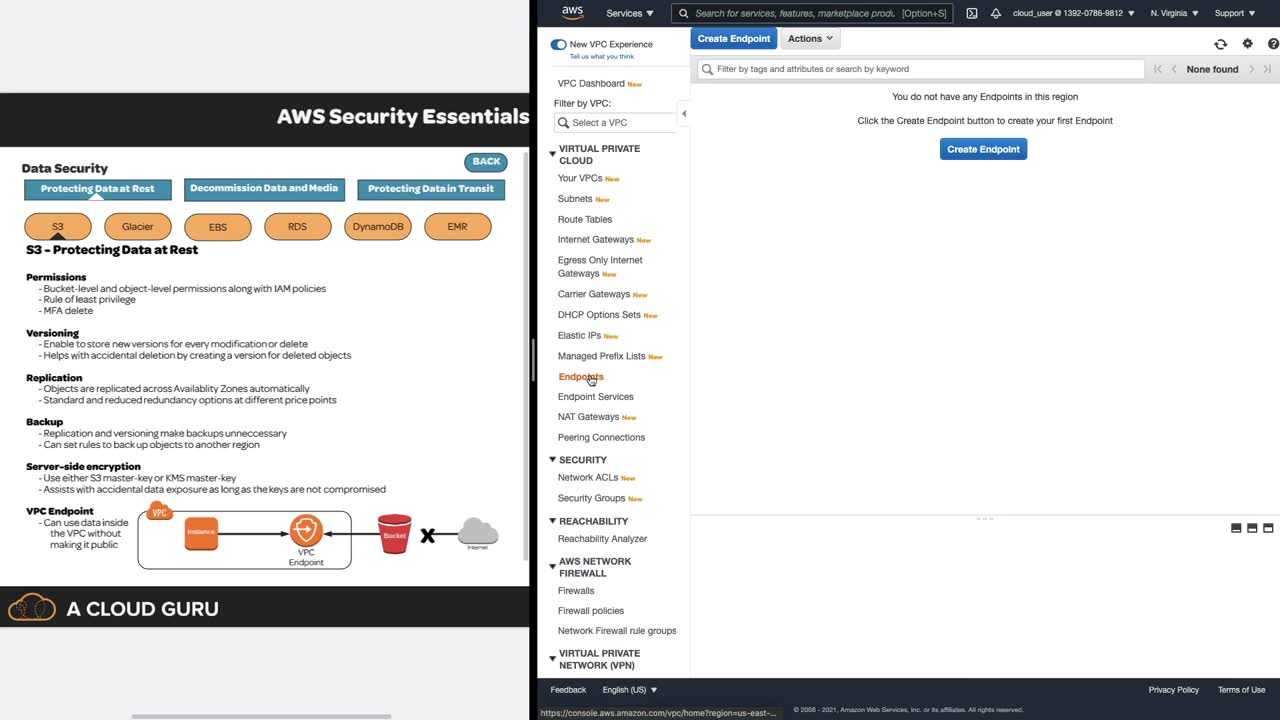Collapse the AWS Network Firewall section
This screenshot has width=1280, height=720.
552,567
